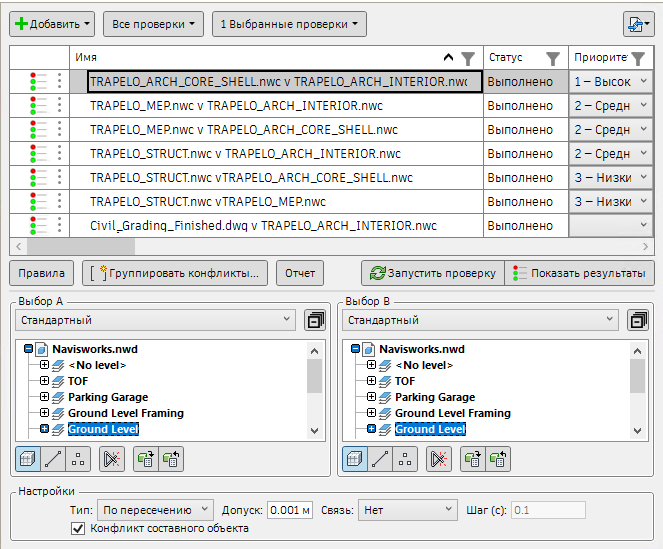Toggle surfaces geometry button in Выбор B
The width and height of the screenshot is (663, 549).
(x=355, y=459)
